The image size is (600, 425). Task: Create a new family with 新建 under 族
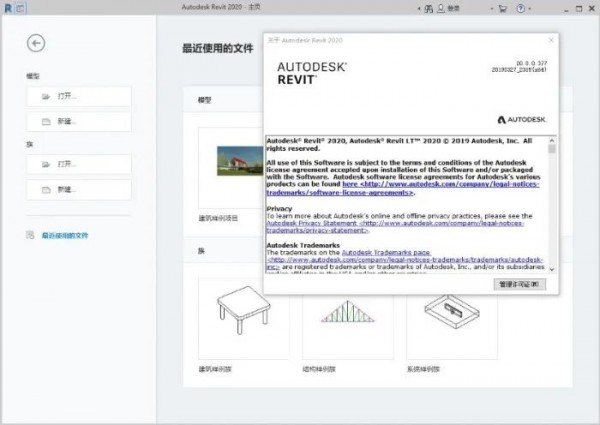coord(79,190)
